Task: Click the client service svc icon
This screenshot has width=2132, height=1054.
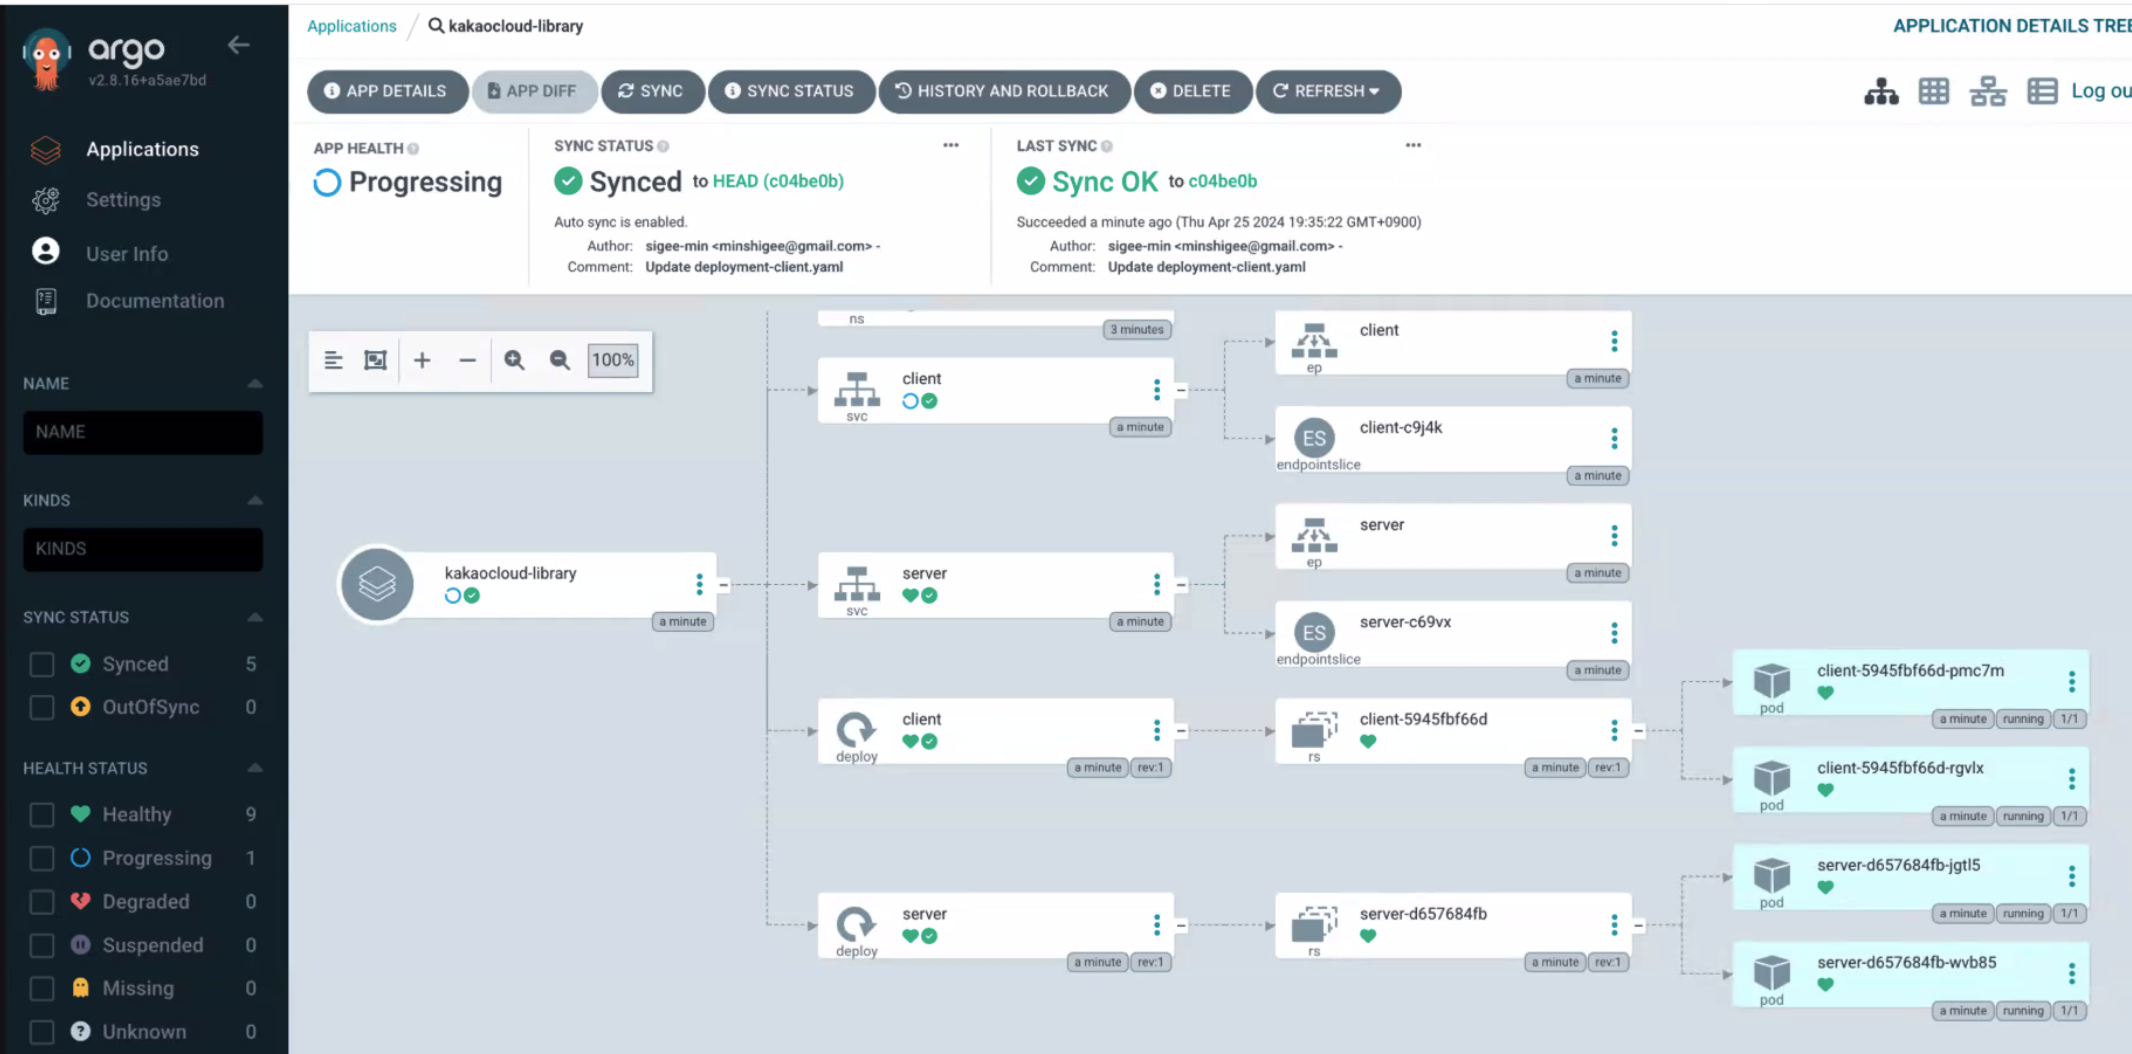Action: [857, 389]
